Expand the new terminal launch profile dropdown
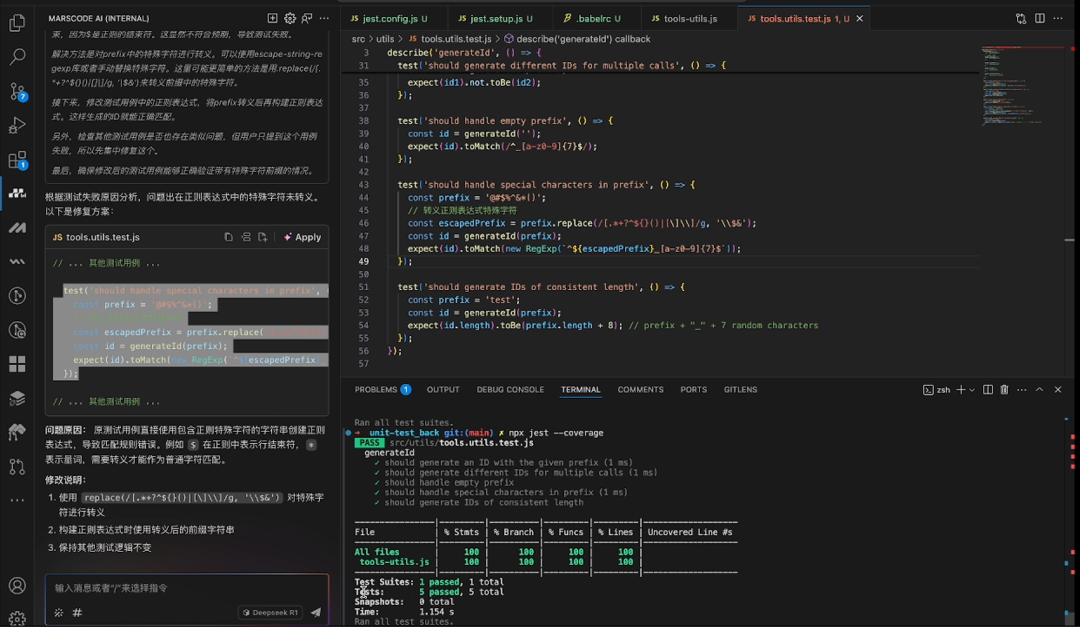The height and width of the screenshot is (627, 1080). tap(971, 390)
